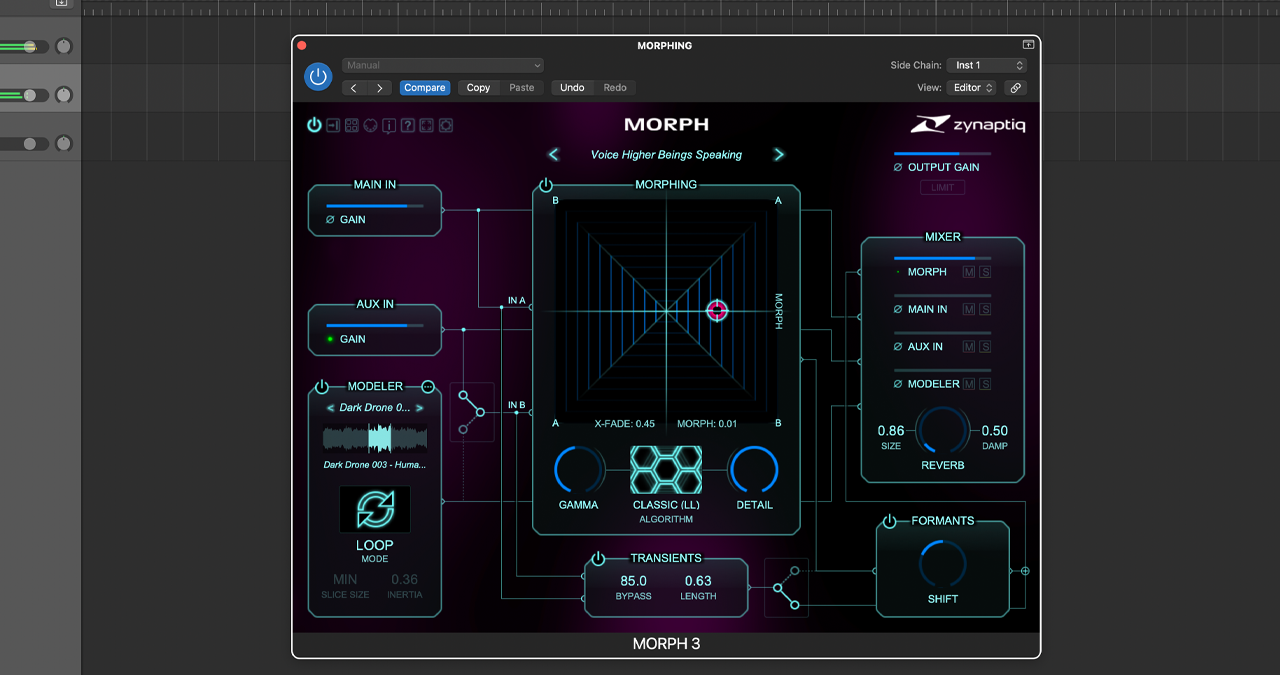1280x675 pixels.
Task: Click the link chain icon in header
Action: 1015,87
